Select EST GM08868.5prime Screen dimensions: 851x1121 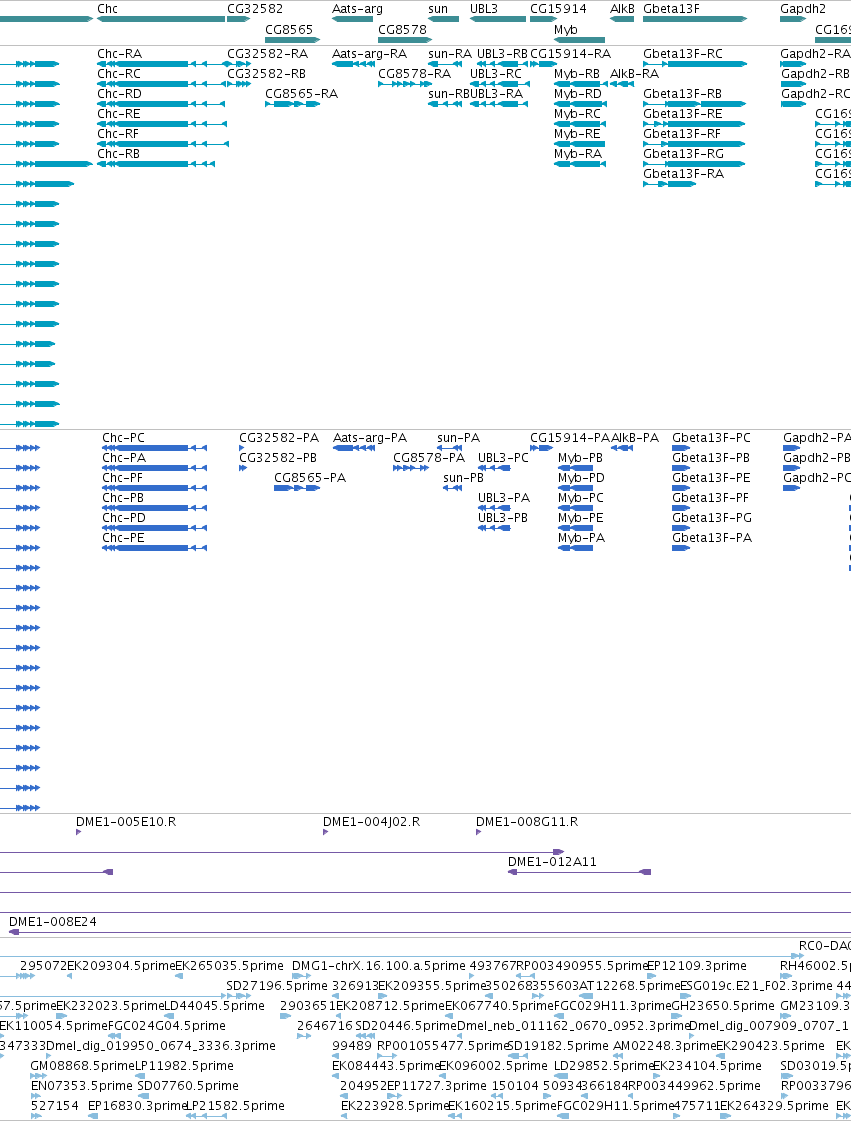pos(82,1066)
